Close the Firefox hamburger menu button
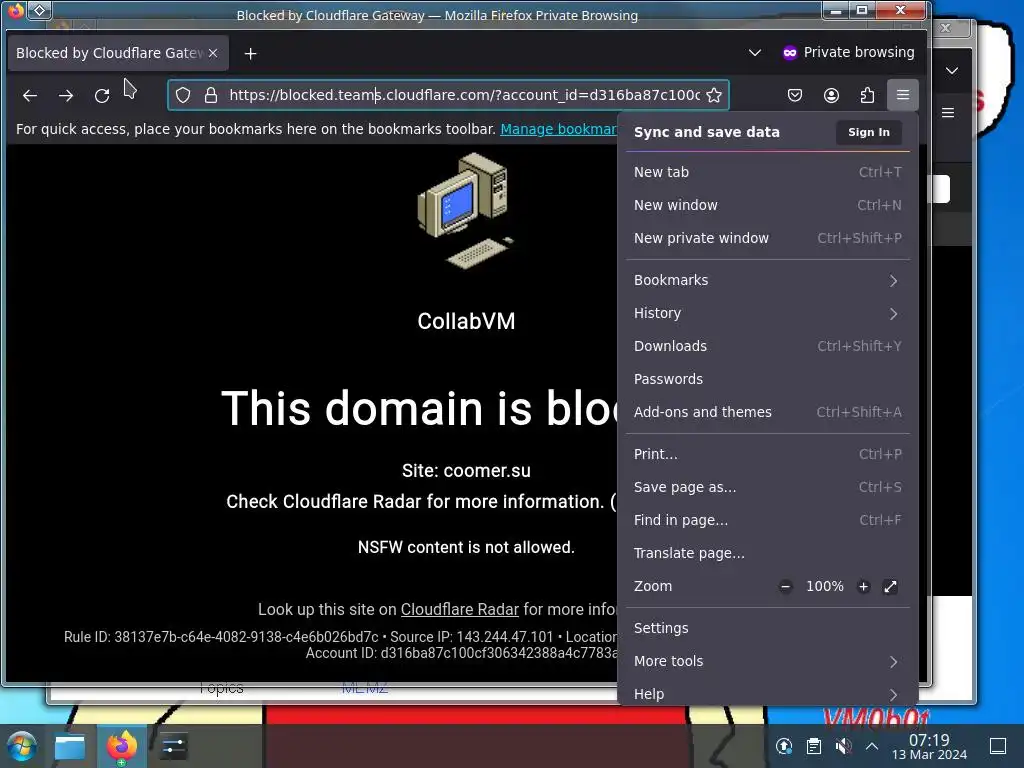The height and width of the screenshot is (768, 1024). coord(903,95)
